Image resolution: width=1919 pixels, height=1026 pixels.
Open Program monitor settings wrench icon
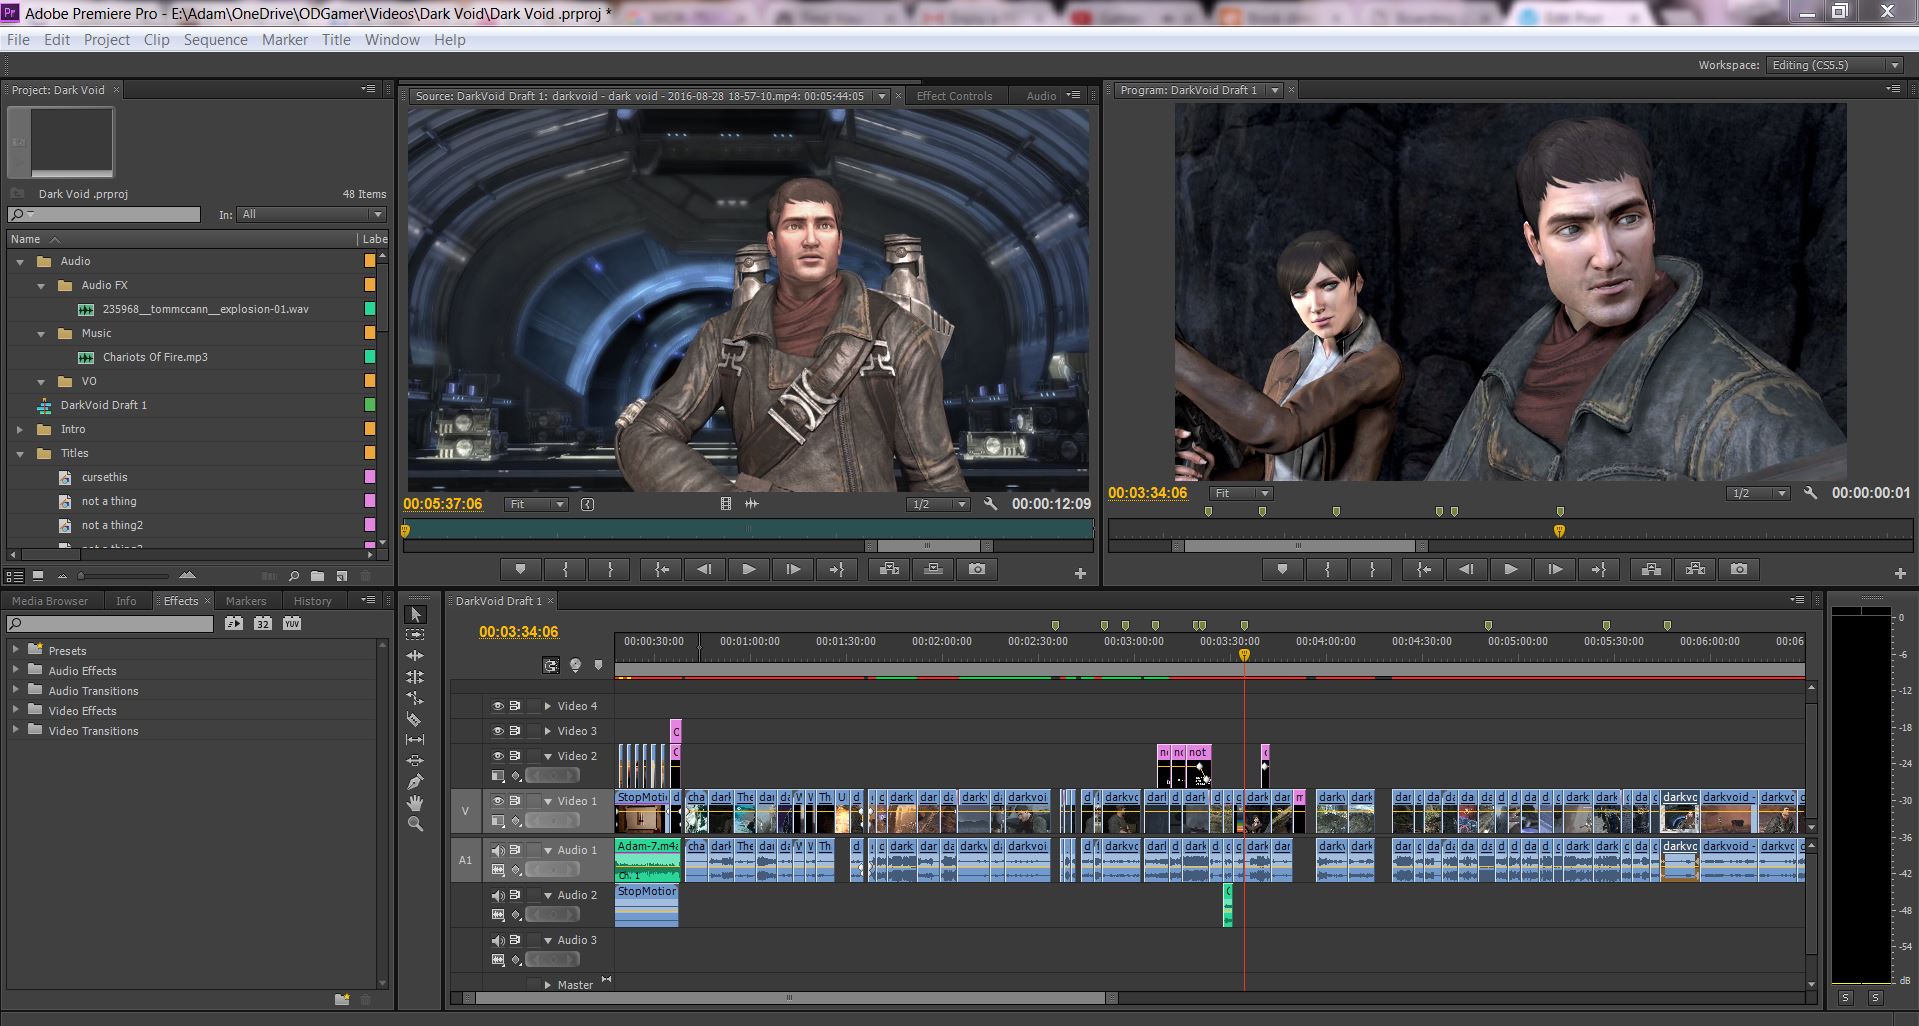(x=1810, y=493)
